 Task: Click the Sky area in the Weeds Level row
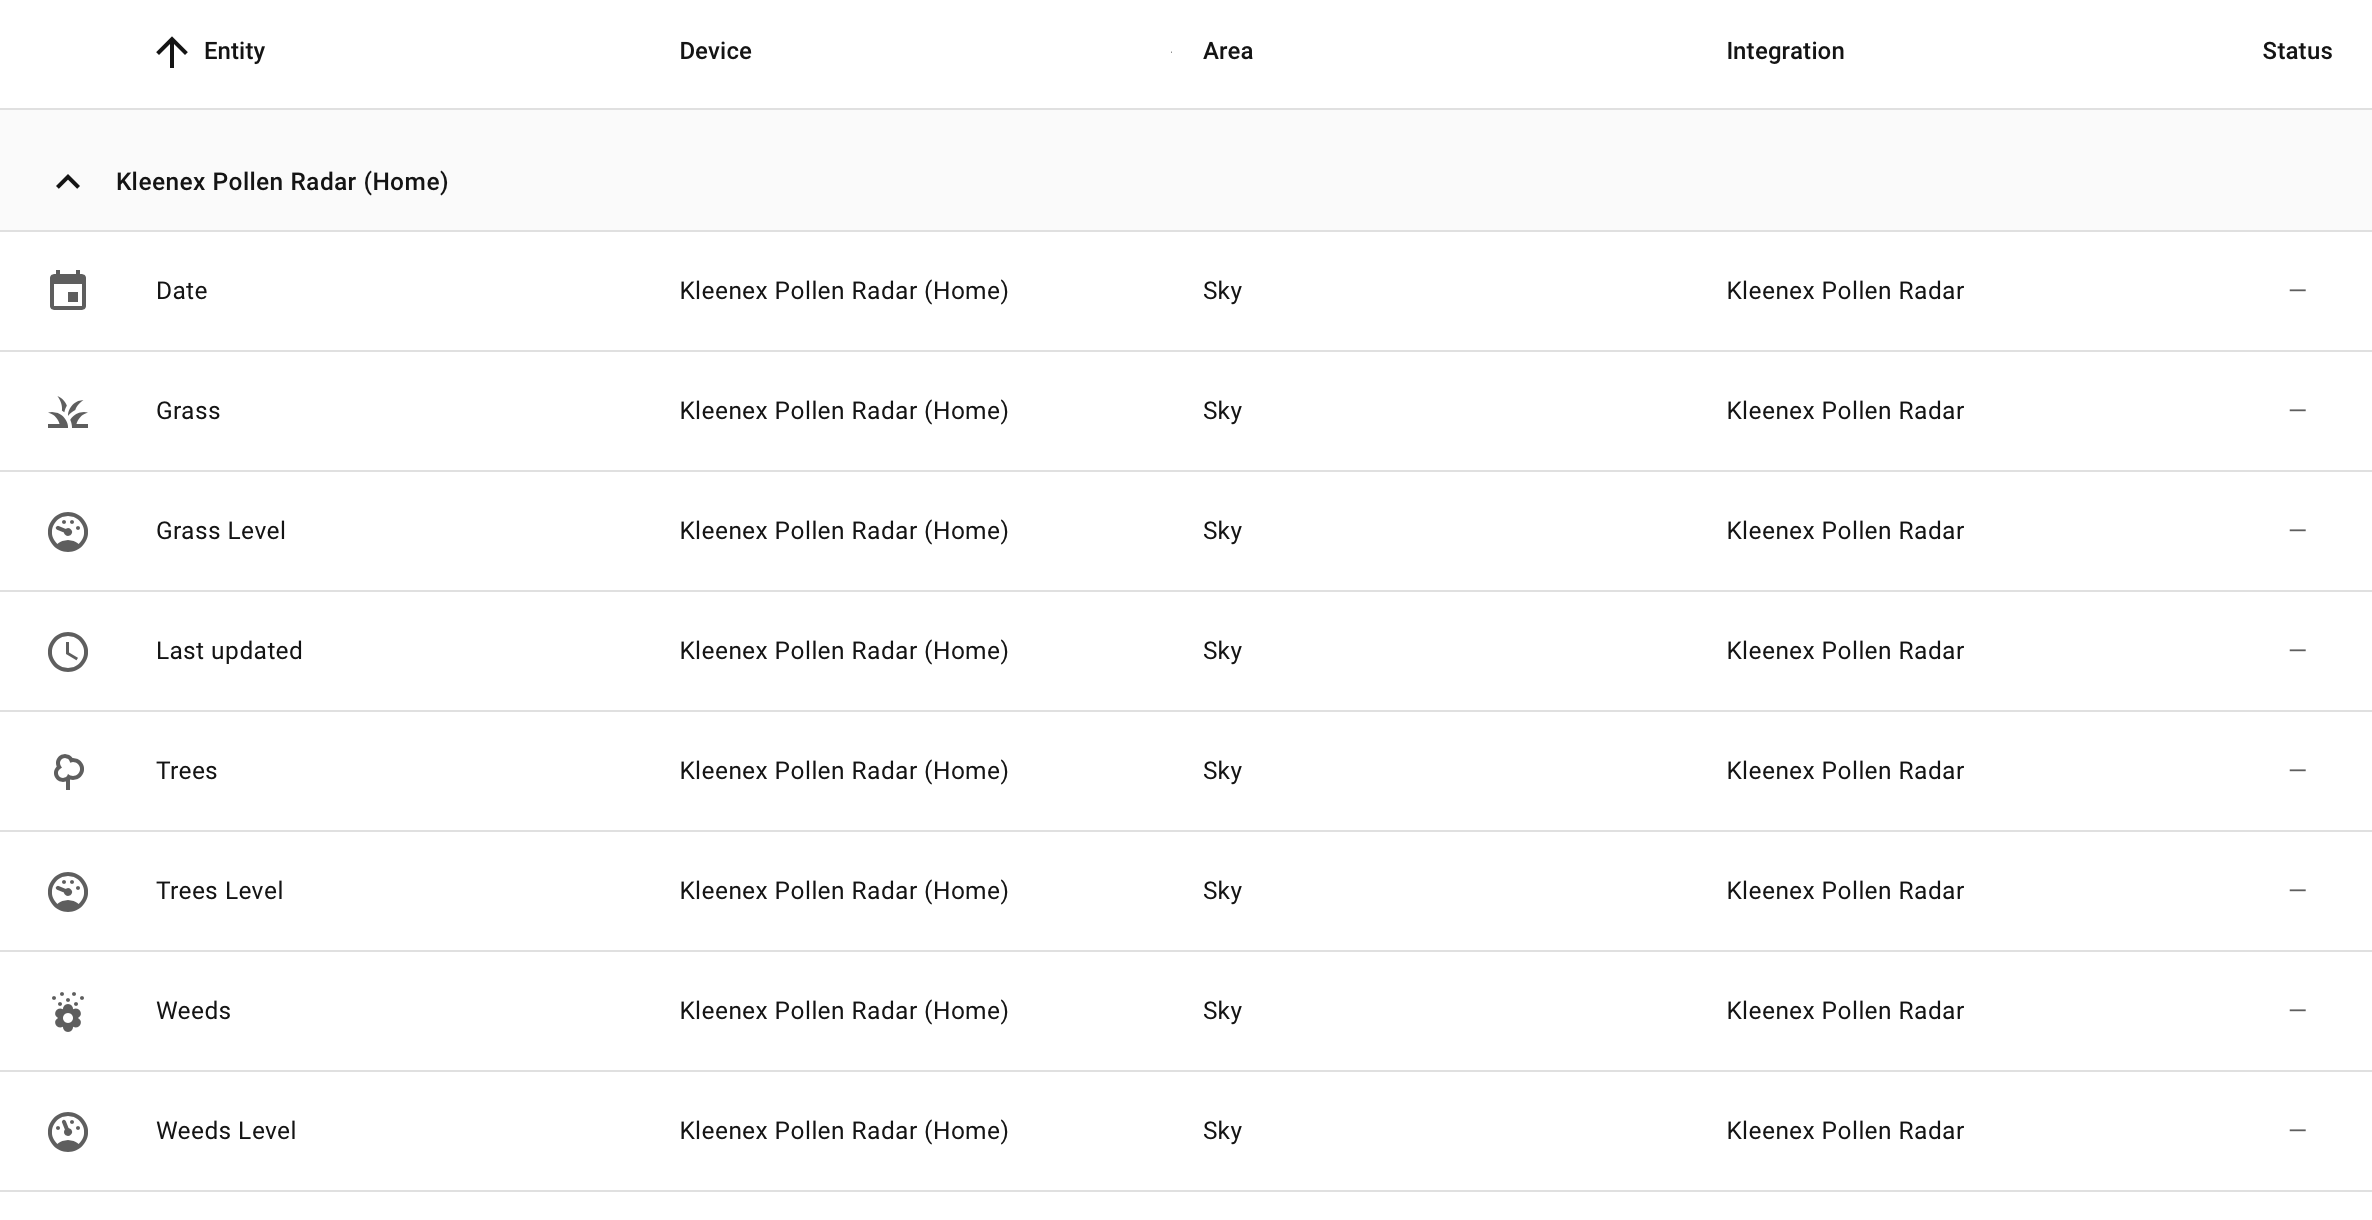1222,1131
